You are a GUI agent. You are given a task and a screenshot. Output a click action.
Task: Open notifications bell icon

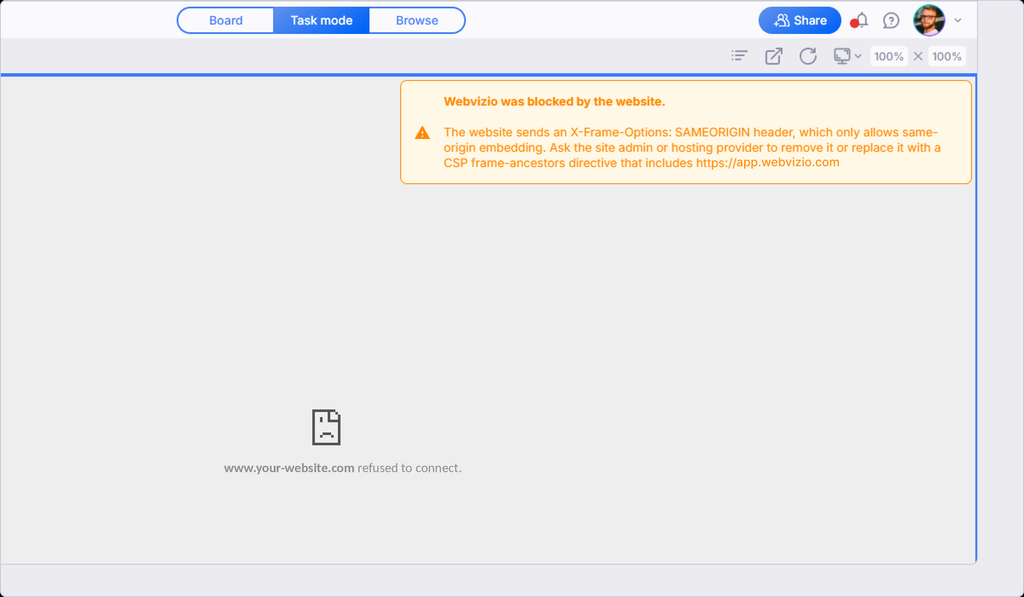pyautogui.click(x=861, y=20)
